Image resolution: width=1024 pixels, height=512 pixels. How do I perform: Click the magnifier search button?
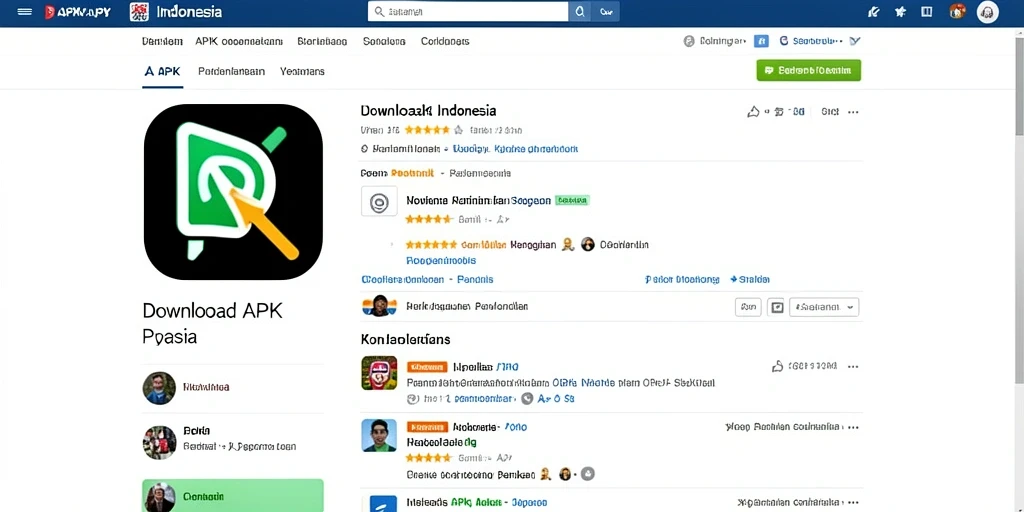point(579,12)
